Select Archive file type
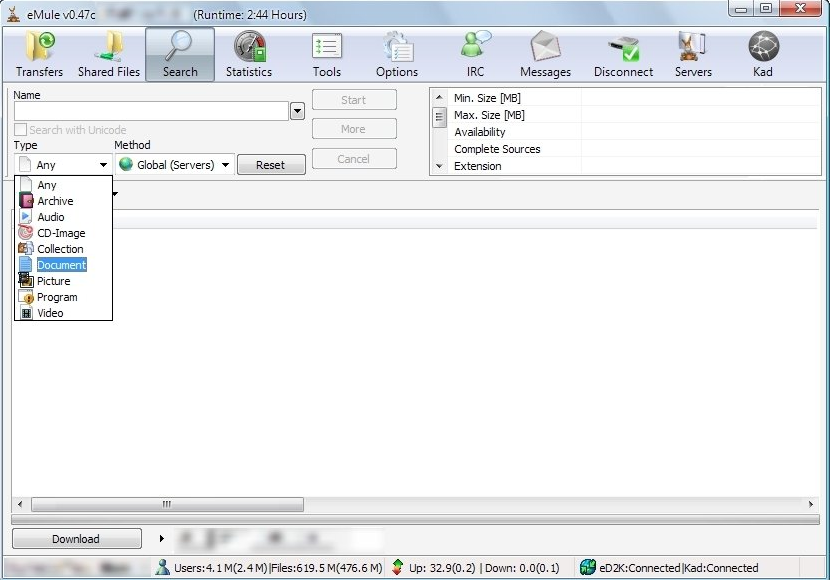 63,201
